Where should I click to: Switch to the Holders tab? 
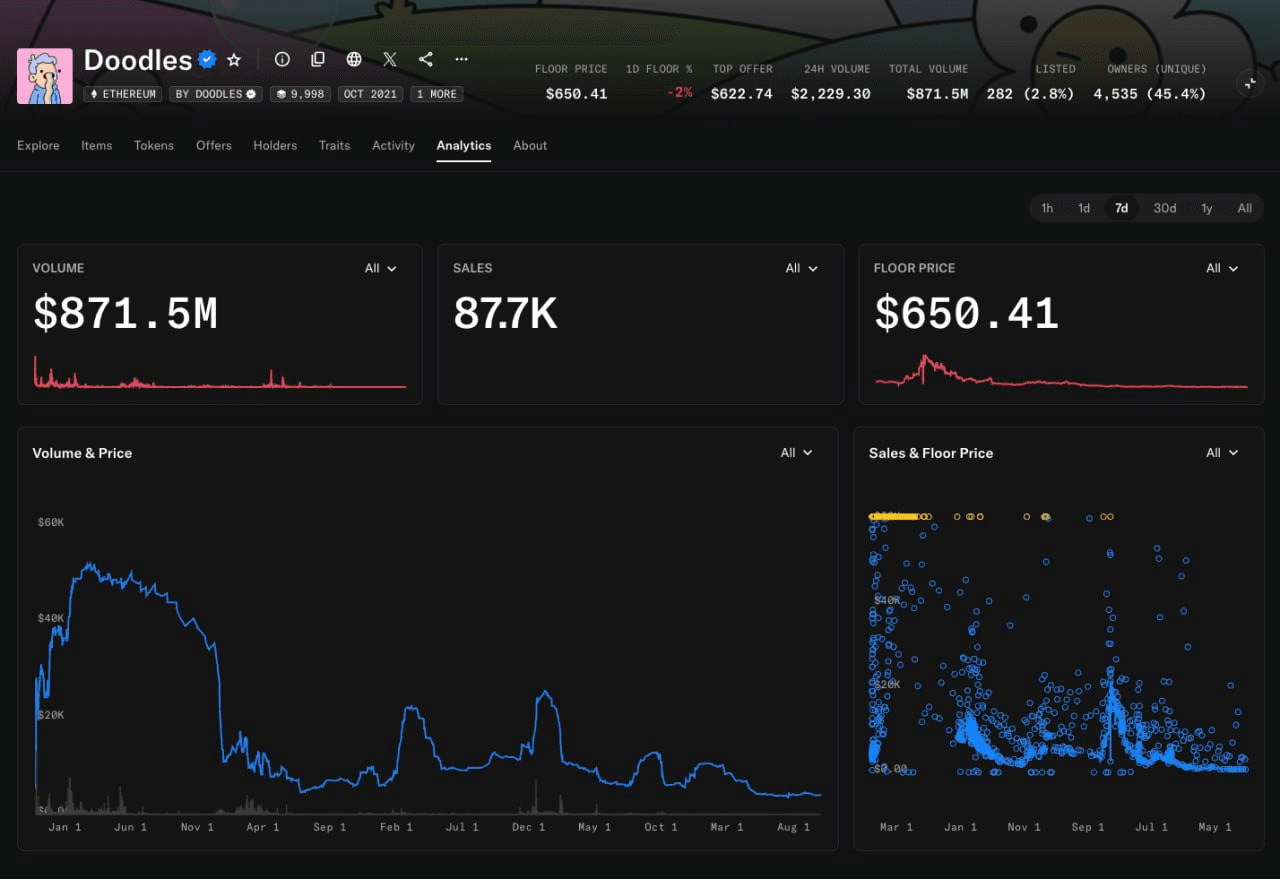pyautogui.click(x=275, y=145)
